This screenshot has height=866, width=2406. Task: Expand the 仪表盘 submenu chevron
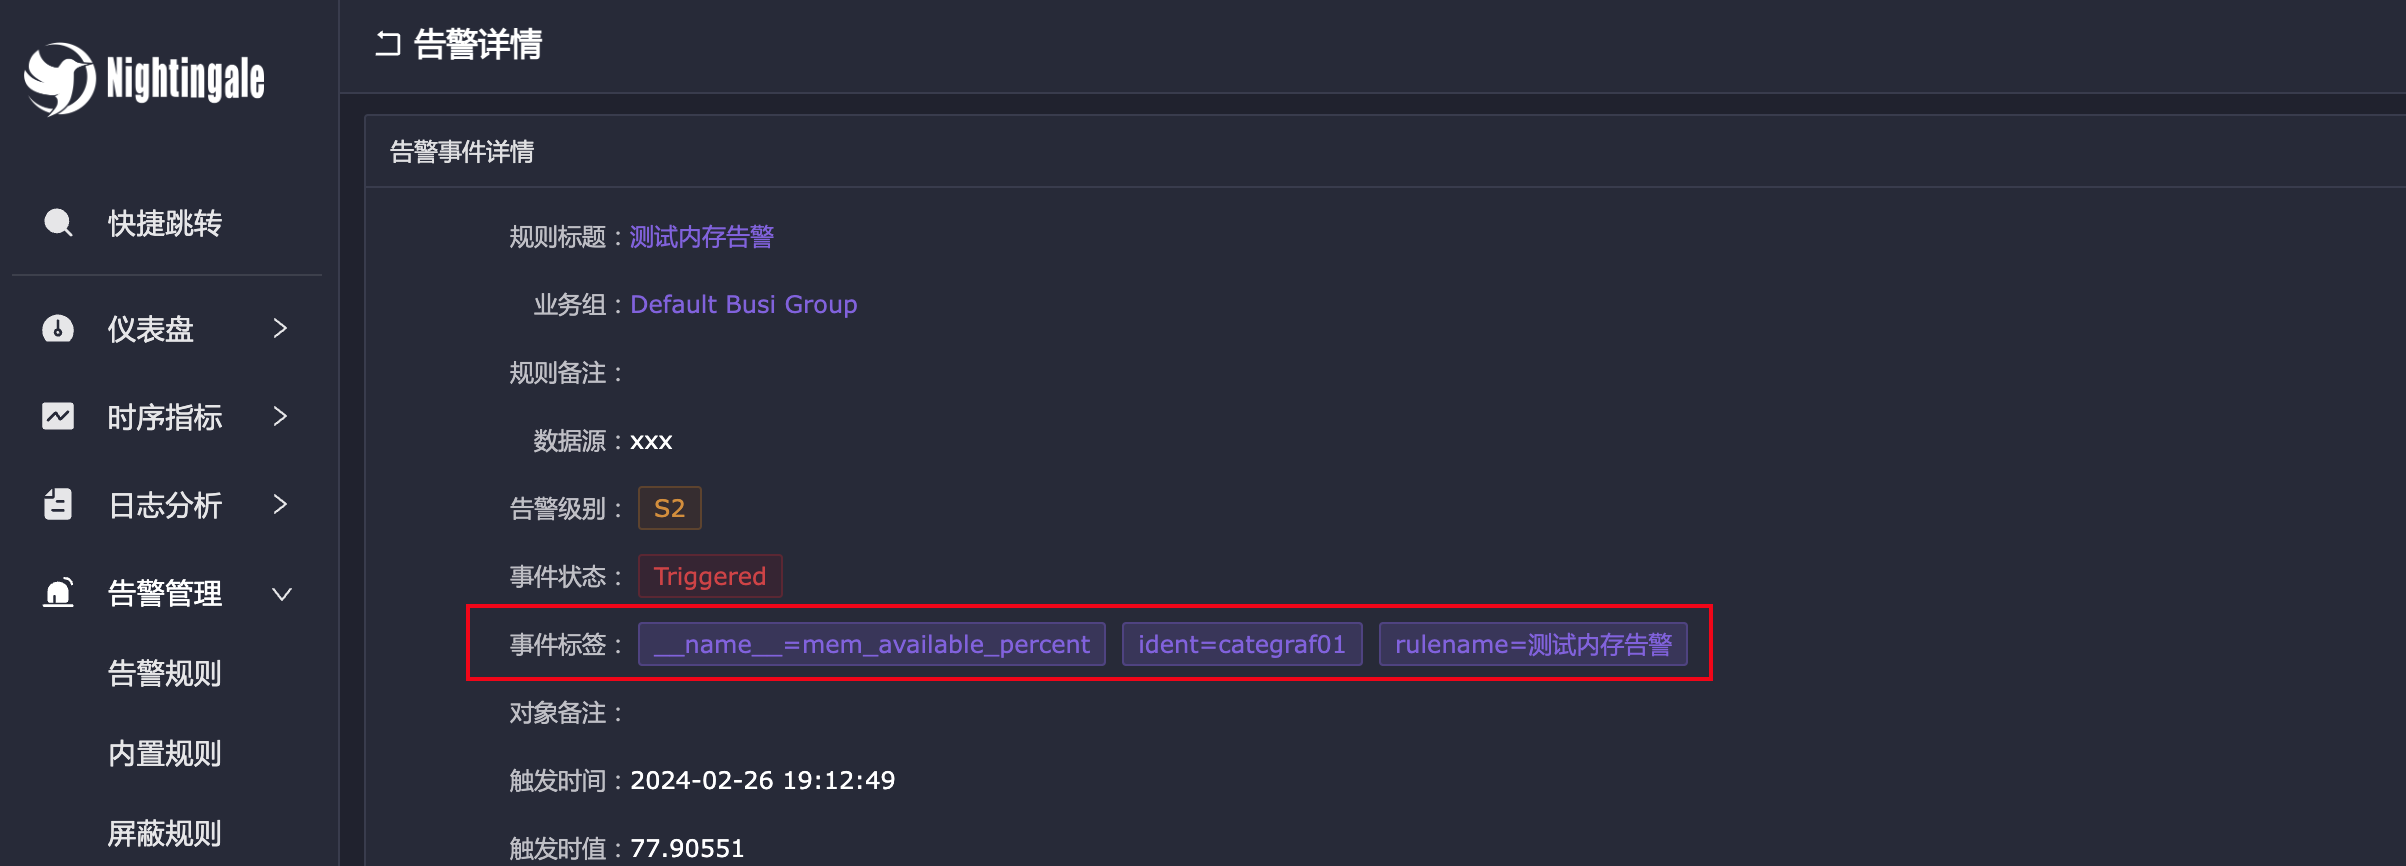click(x=281, y=328)
